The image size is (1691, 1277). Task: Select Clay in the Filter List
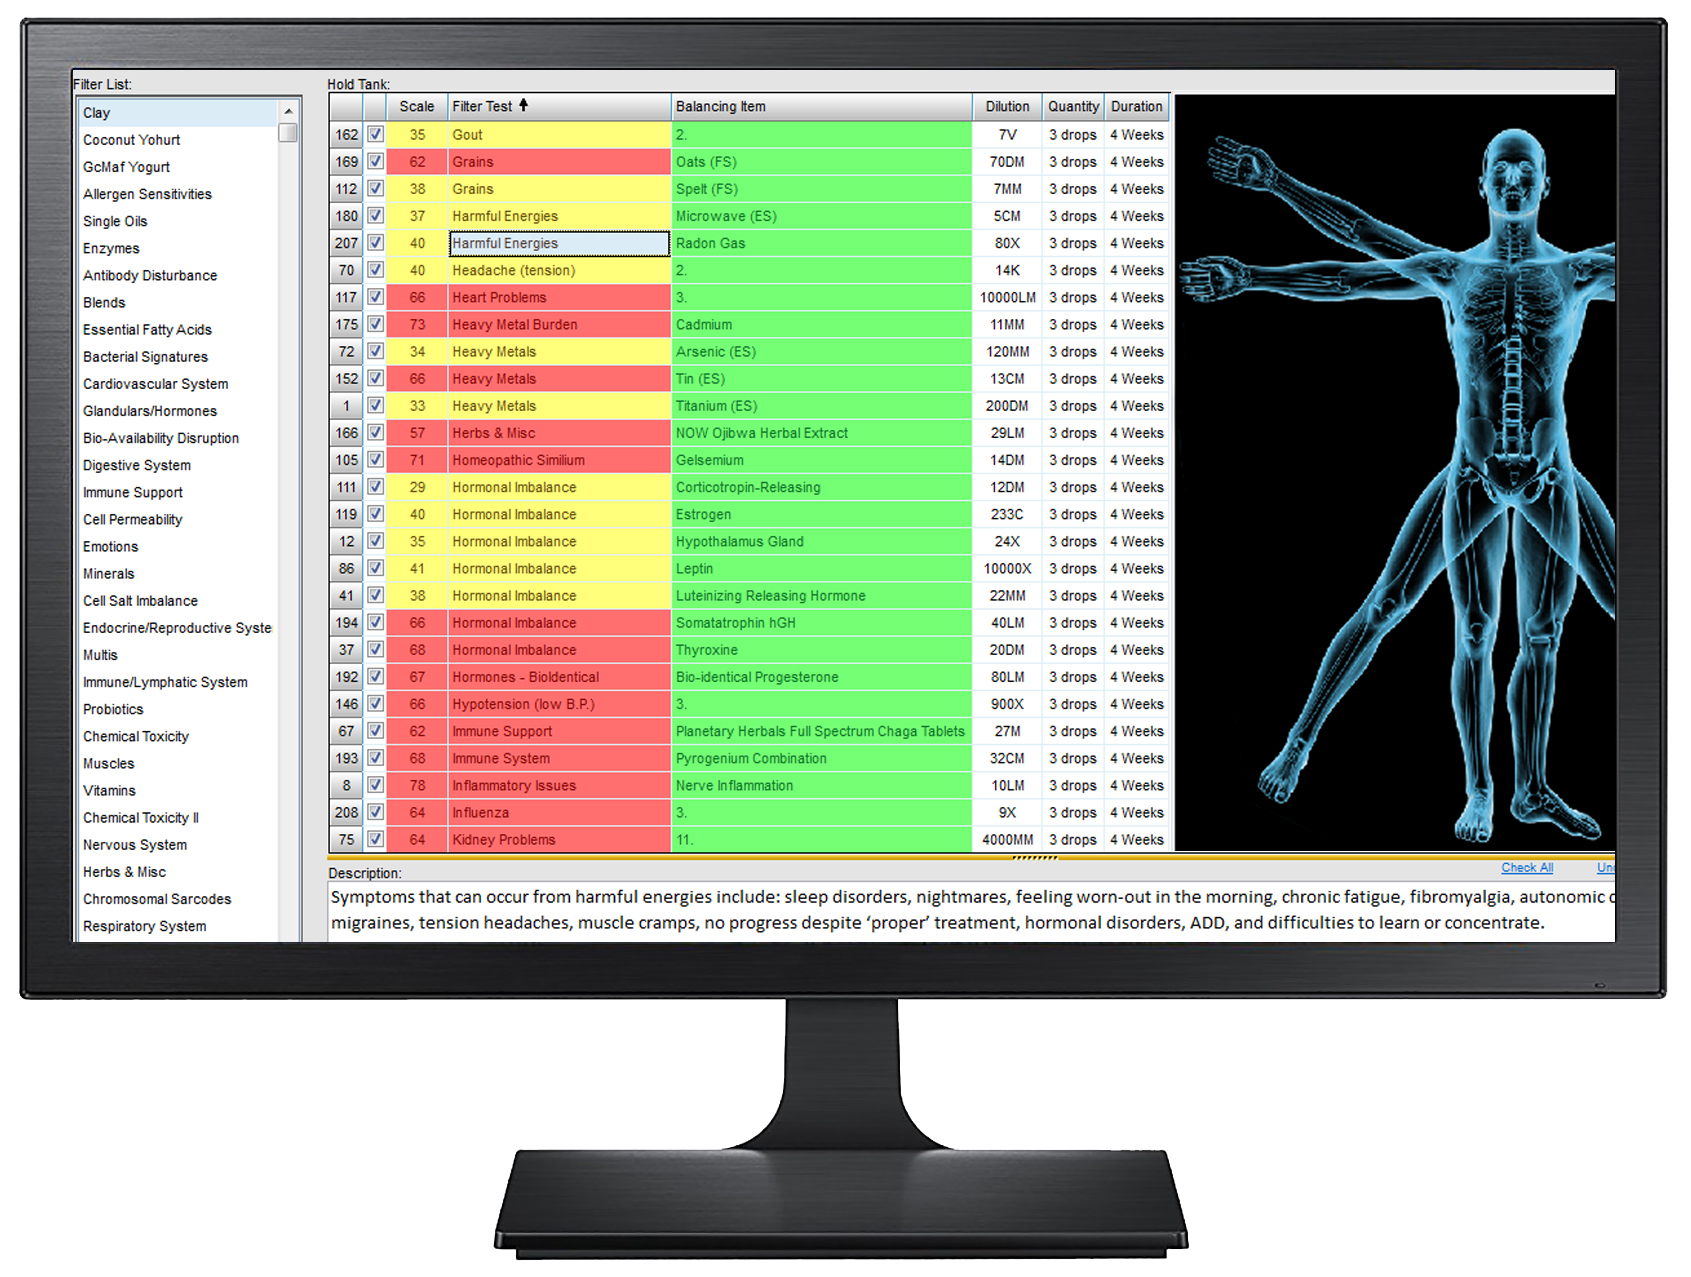click(178, 113)
